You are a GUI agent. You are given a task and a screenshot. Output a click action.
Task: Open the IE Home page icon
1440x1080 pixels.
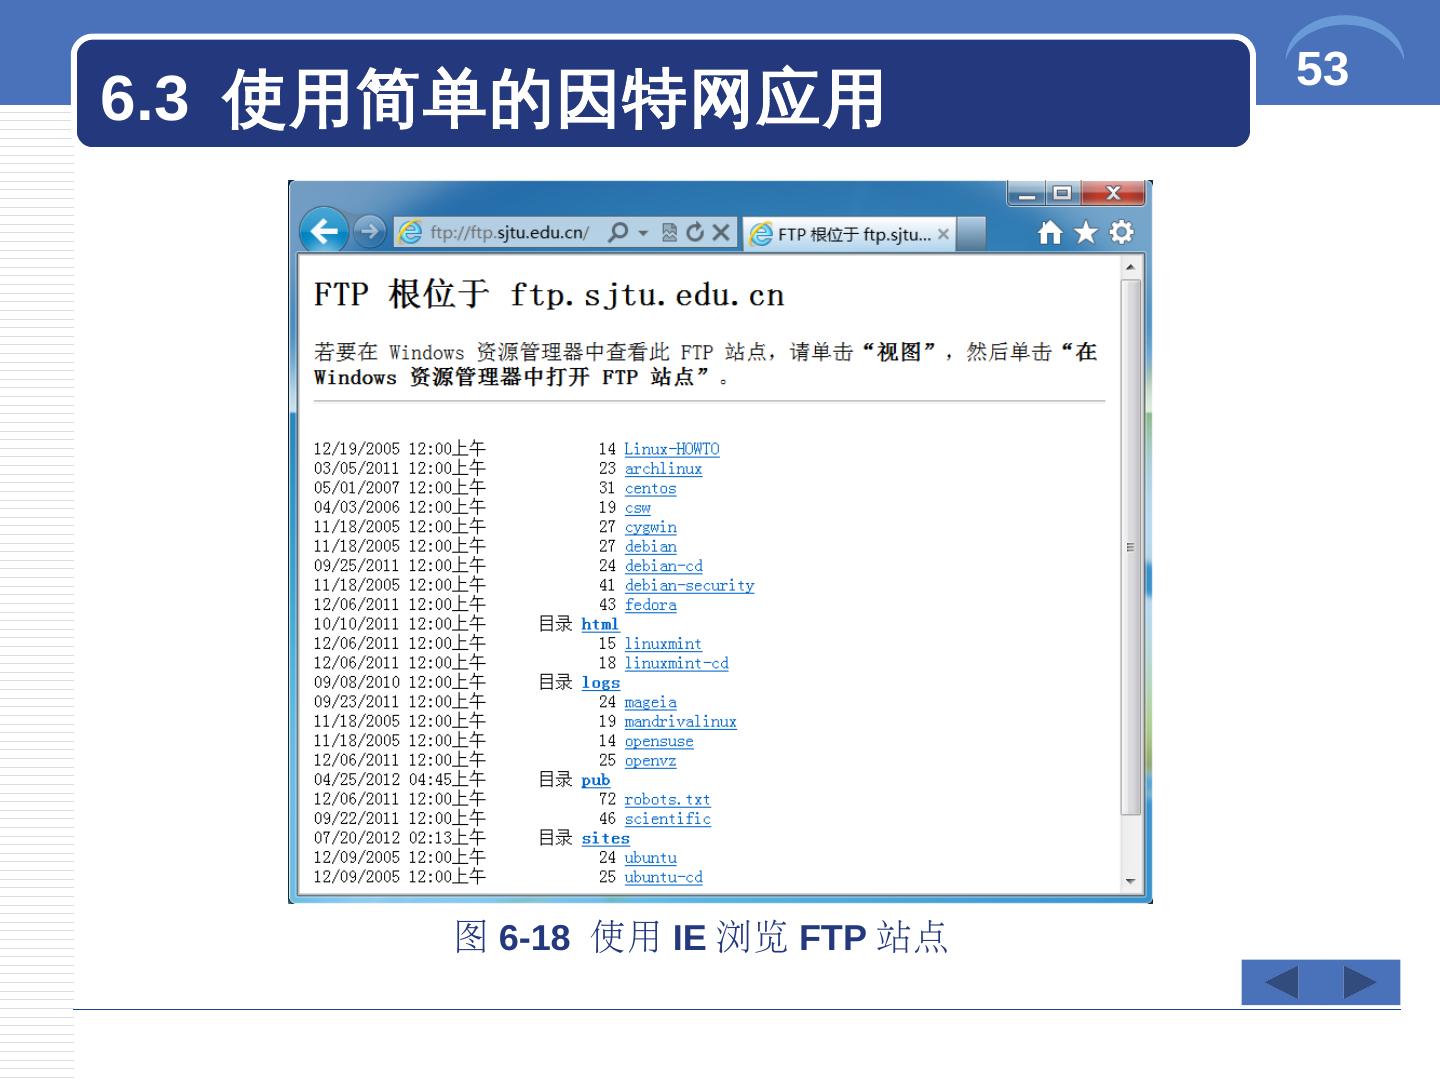(1050, 233)
